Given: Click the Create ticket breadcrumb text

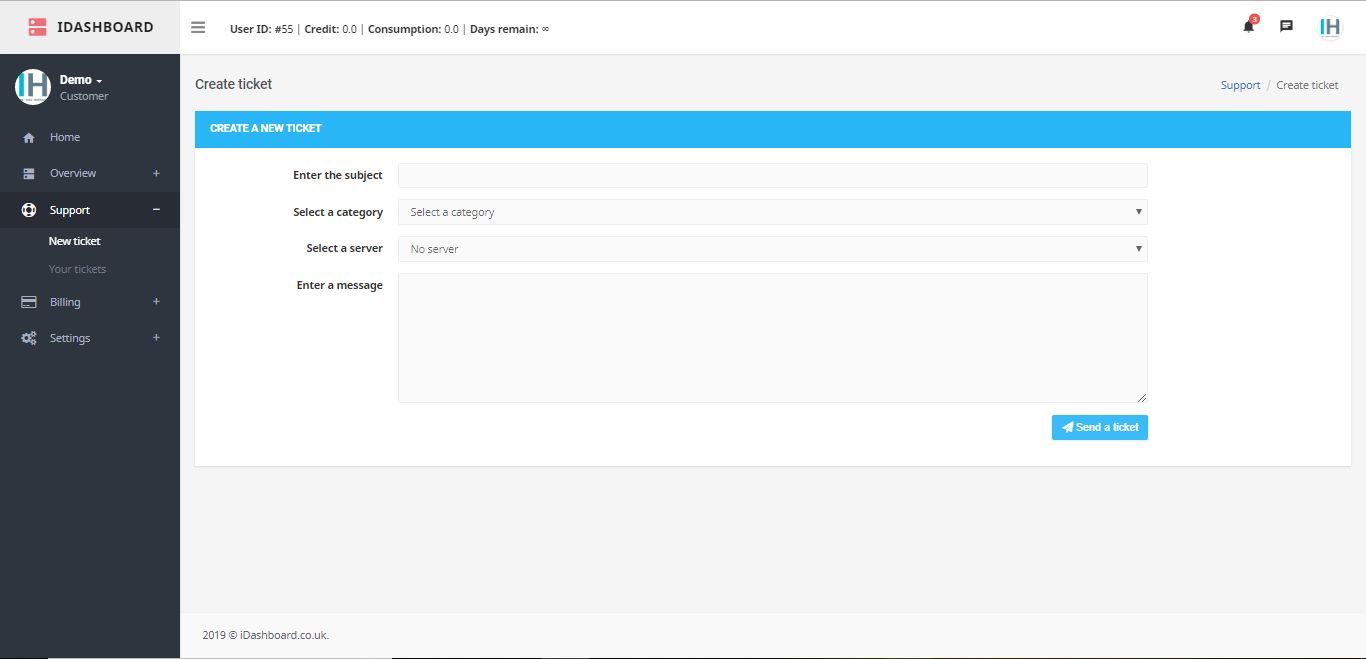Looking at the screenshot, I should click(1307, 85).
